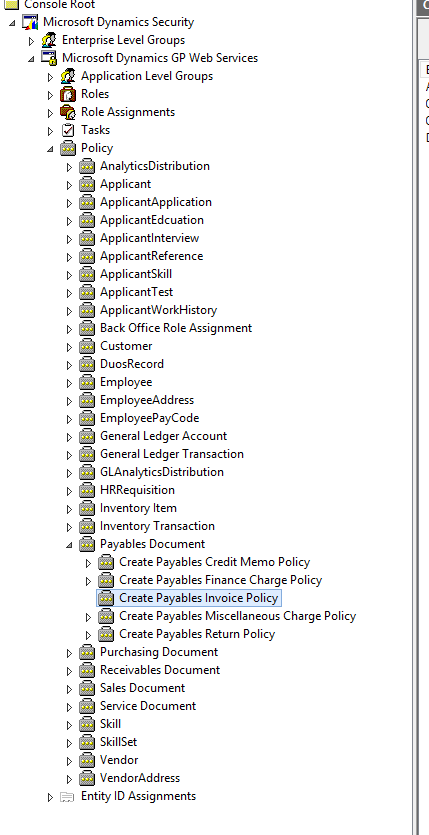This screenshot has width=429, height=835.
Task: Expand Create Payables Credit Memo Policy
Action: coord(88,563)
